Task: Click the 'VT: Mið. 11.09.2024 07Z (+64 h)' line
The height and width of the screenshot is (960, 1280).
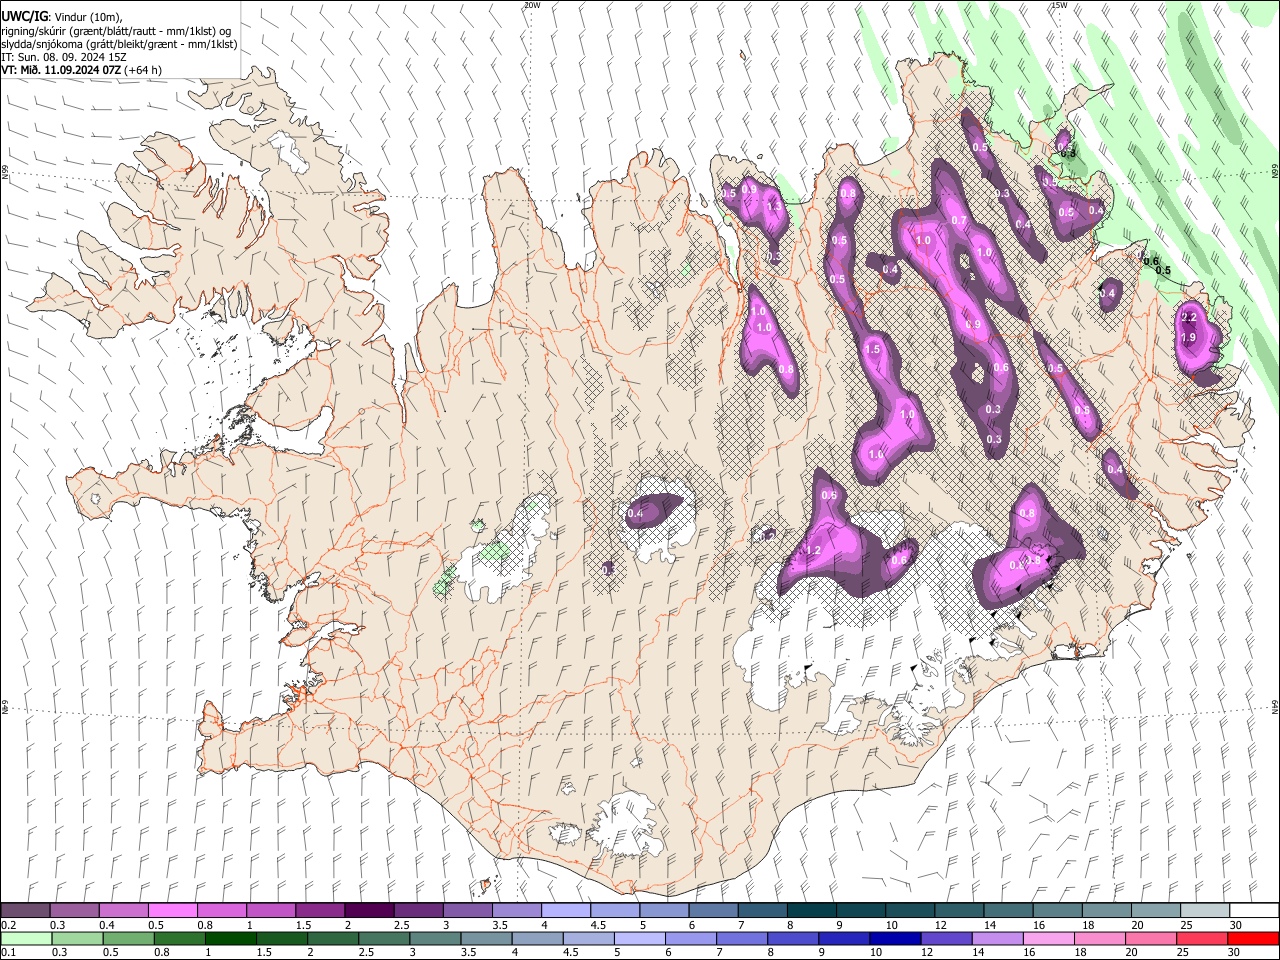Action: click(x=82, y=70)
